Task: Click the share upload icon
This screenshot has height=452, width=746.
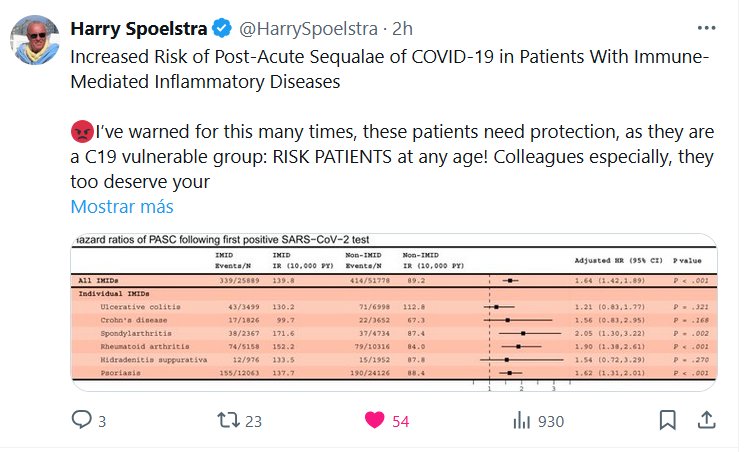Action: (706, 421)
